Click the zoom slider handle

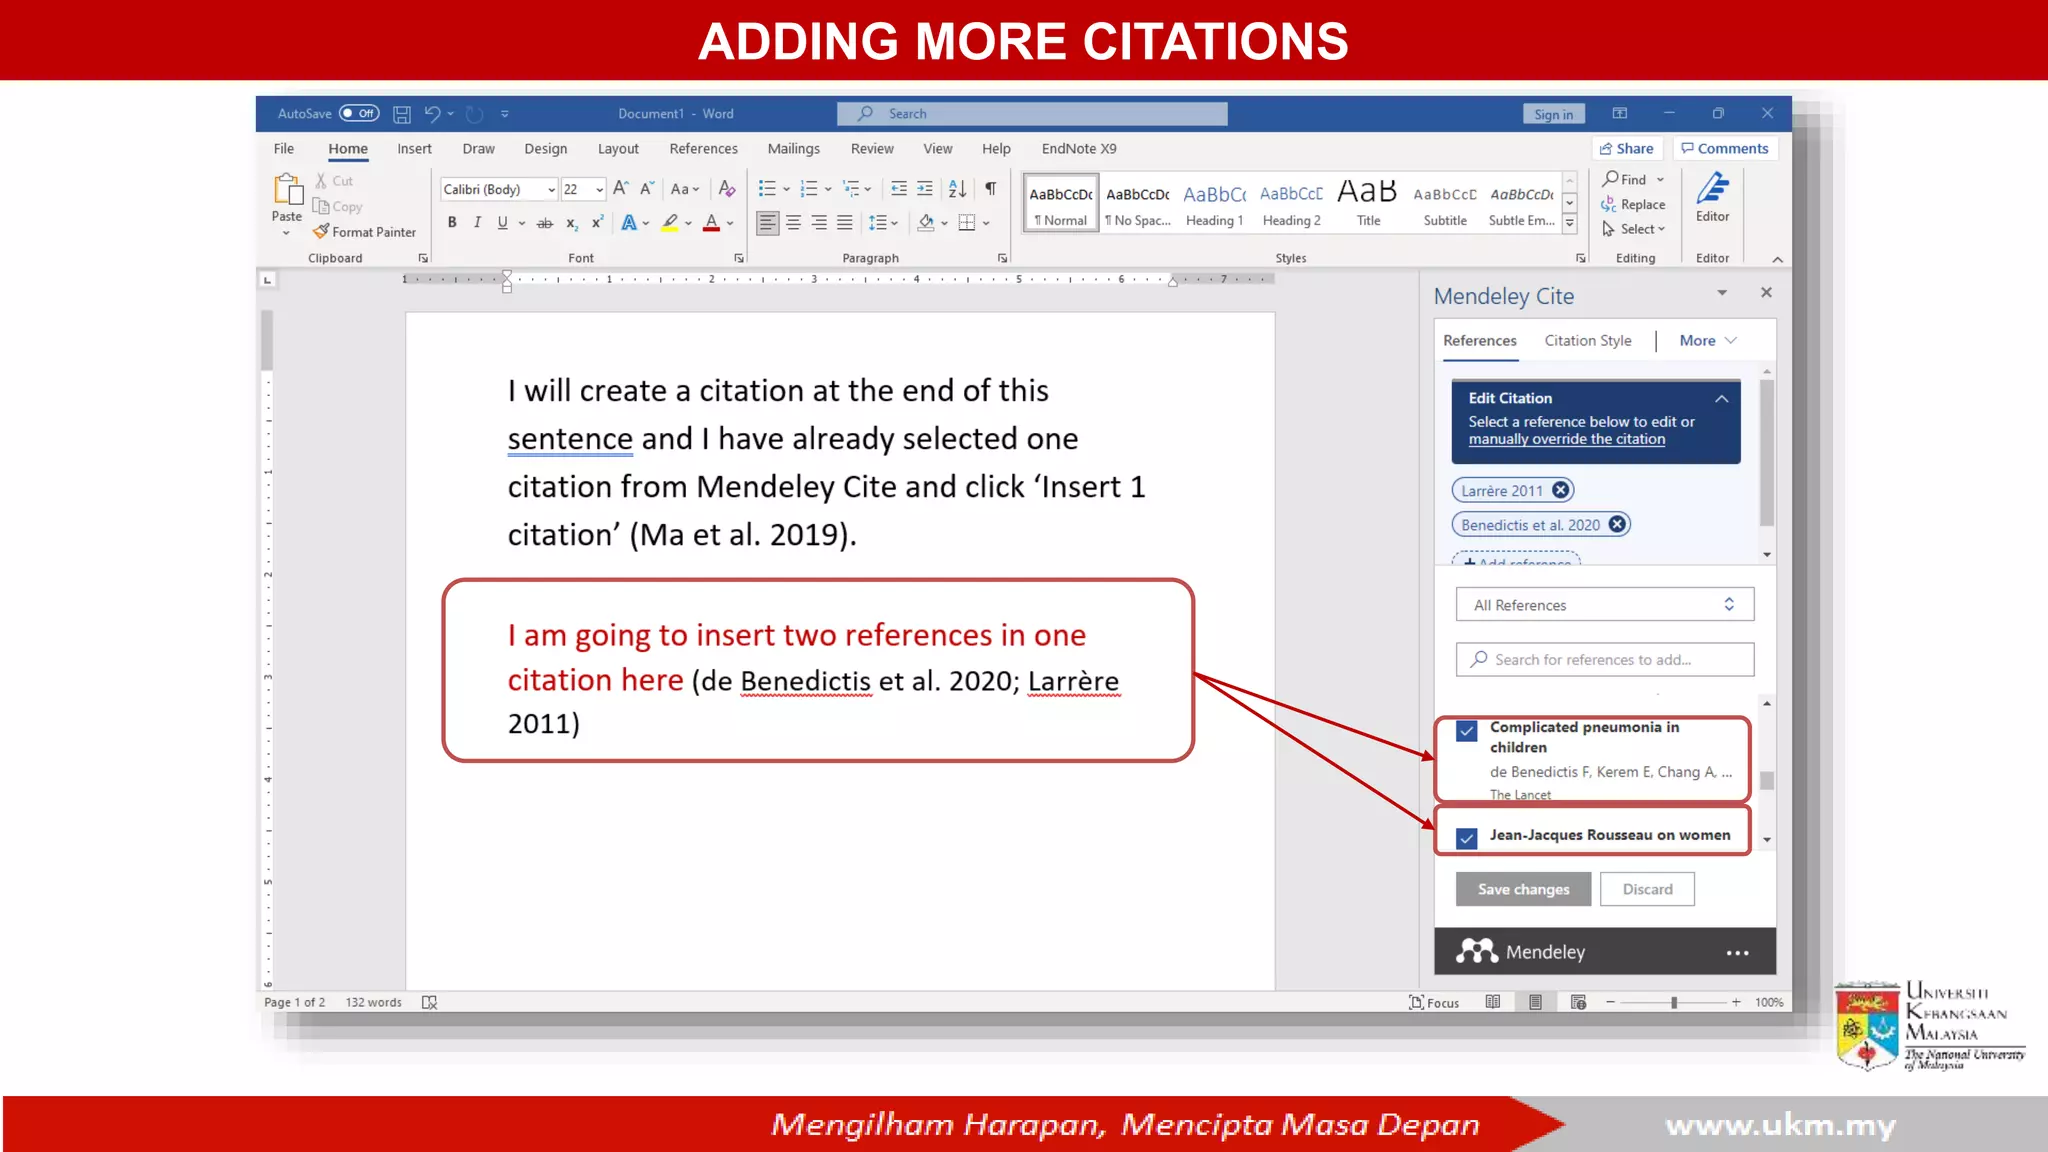click(x=1673, y=1002)
